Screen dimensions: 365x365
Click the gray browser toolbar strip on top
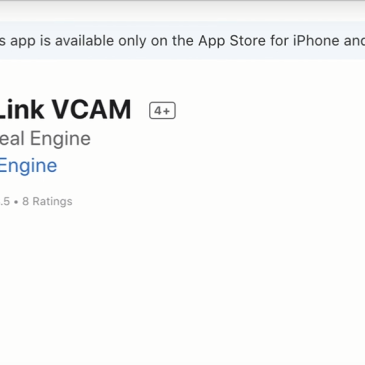(x=182, y=11)
